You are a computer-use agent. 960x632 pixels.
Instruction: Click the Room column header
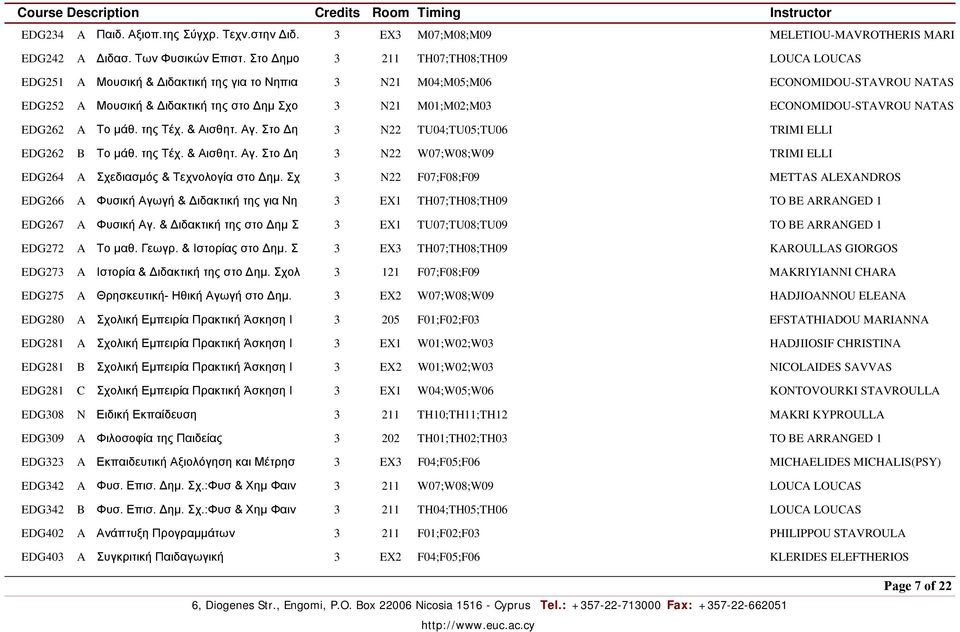pyautogui.click(x=390, y=13)
